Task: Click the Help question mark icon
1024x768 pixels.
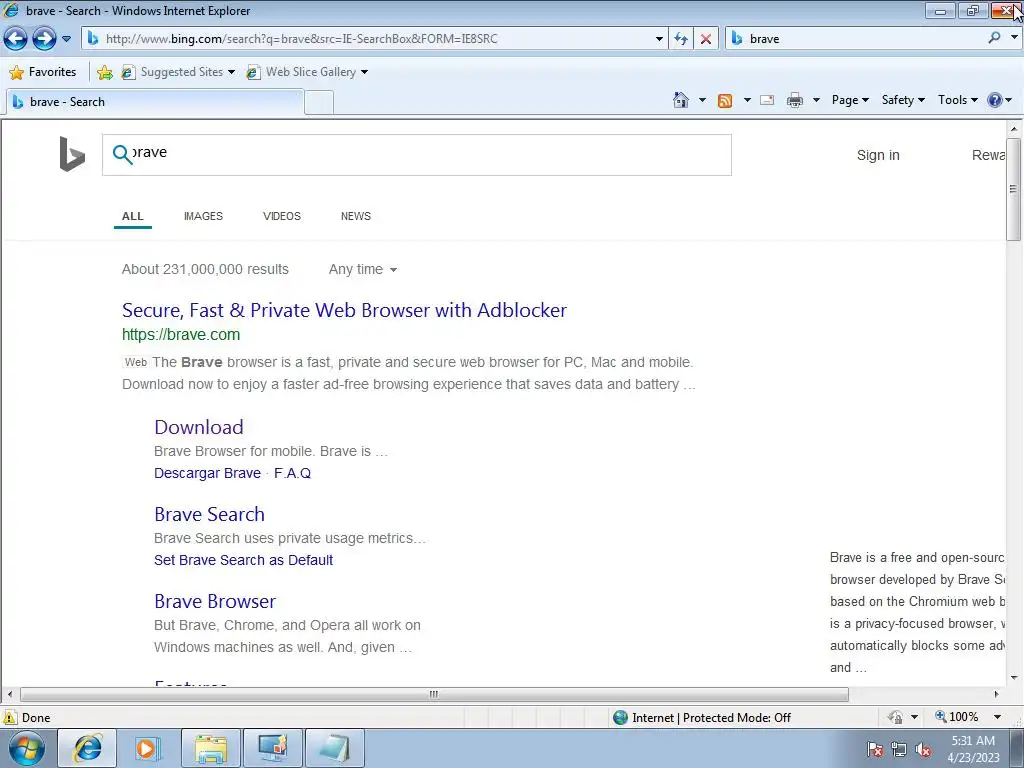Action: 995,100
